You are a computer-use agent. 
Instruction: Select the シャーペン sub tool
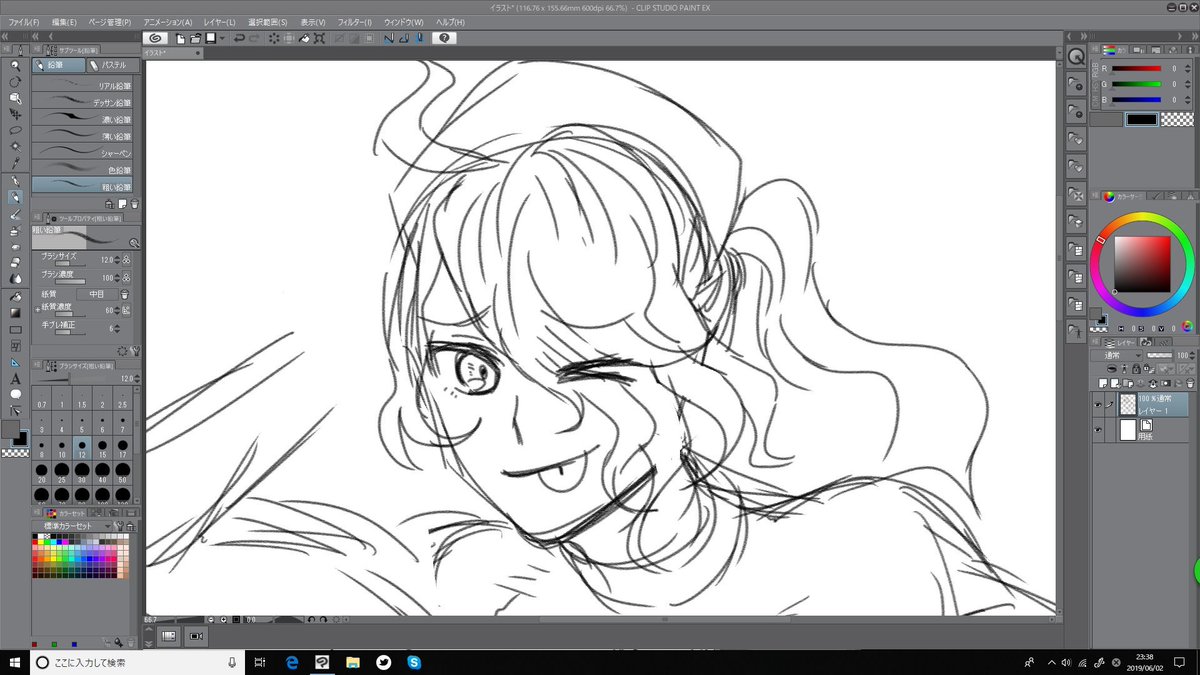coord(82,153)
